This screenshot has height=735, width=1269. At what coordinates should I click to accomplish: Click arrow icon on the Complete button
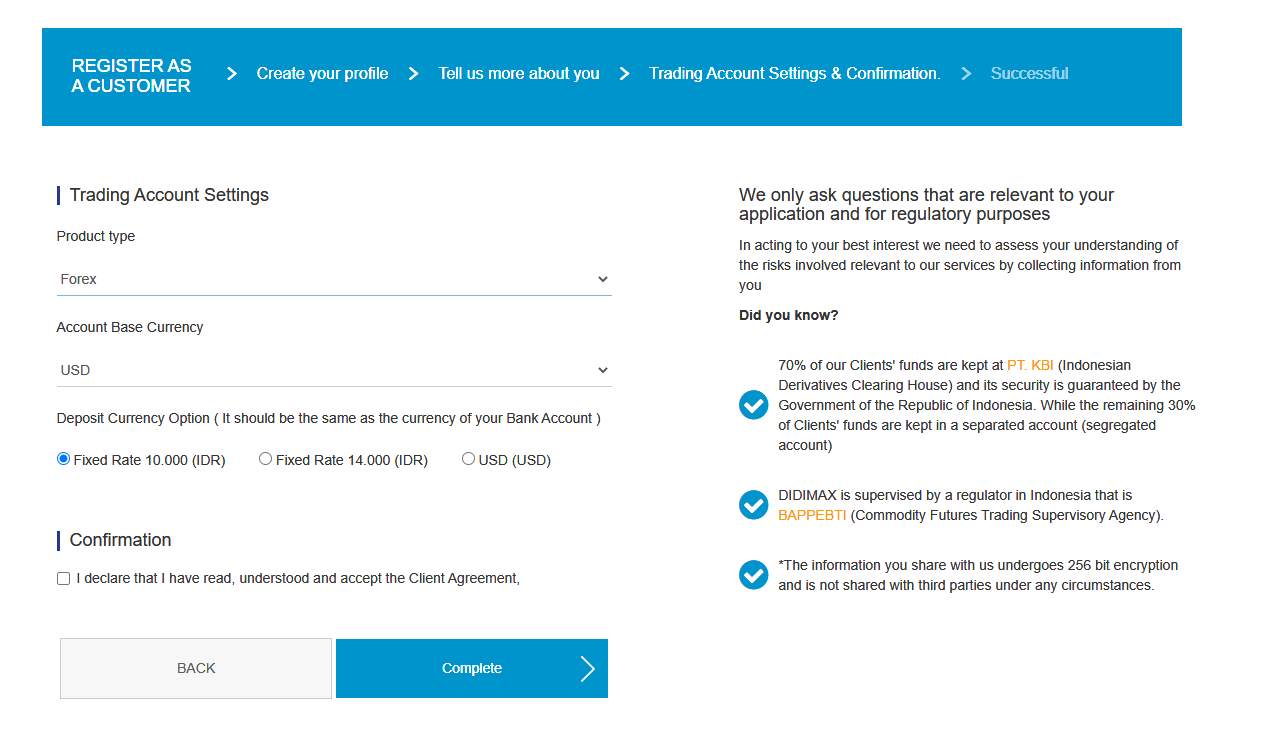(x=588, y=669)
